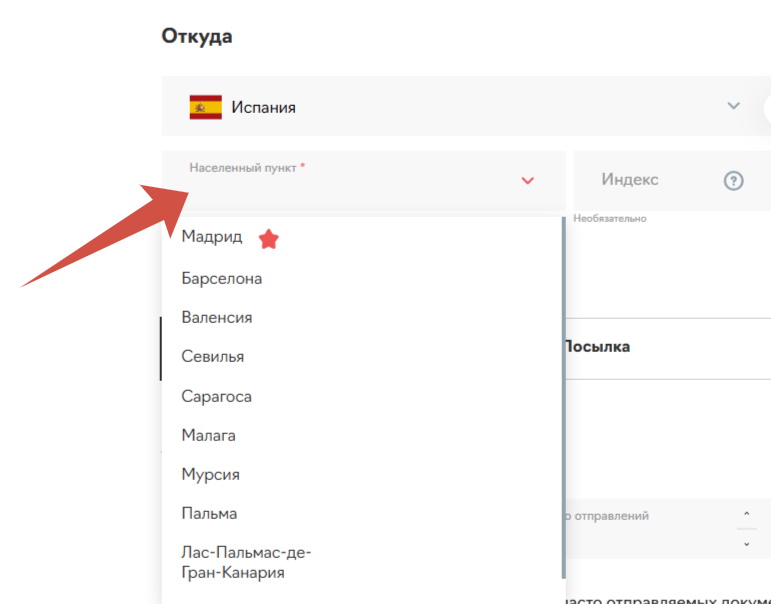Select Барселона in the dropdown list
This screenshot has width=771, height=604.
[221, 278]
